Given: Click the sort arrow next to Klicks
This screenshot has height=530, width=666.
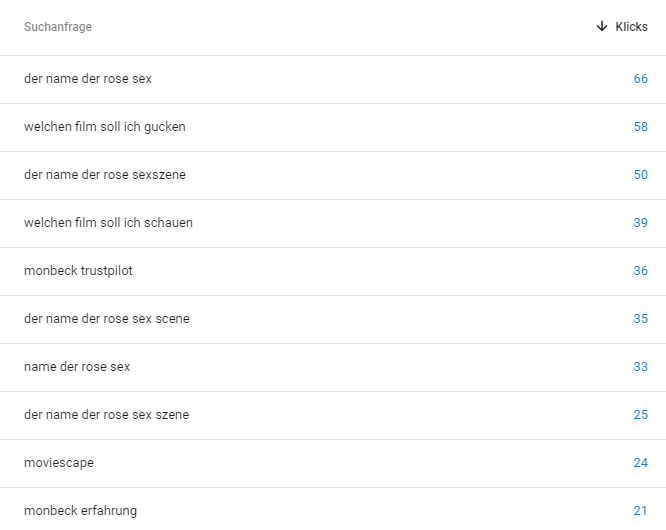Looking at the screenshot, I should 601,27.
